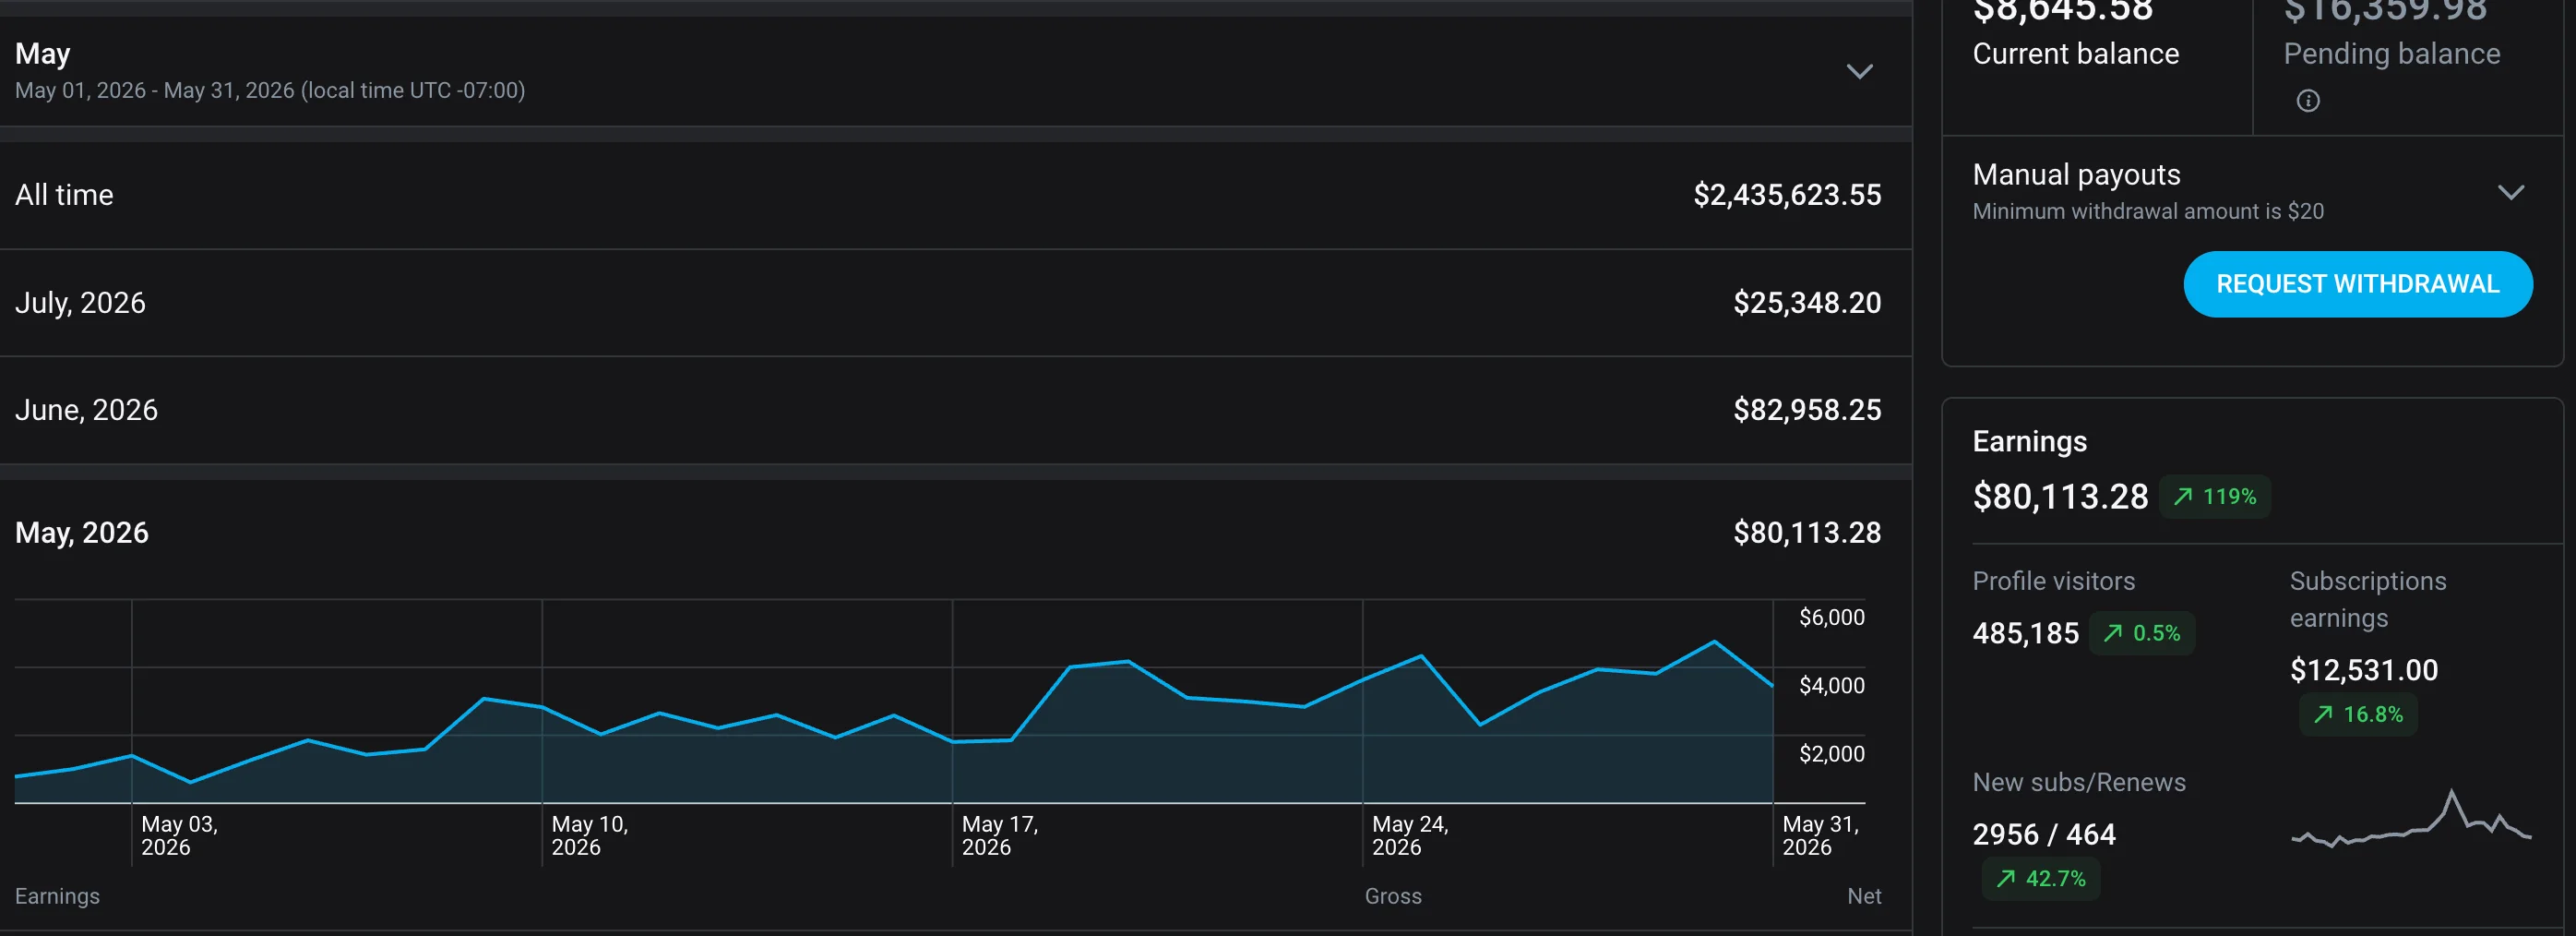
Task: Click the Net earnings label
Action: pos(1864,896)
